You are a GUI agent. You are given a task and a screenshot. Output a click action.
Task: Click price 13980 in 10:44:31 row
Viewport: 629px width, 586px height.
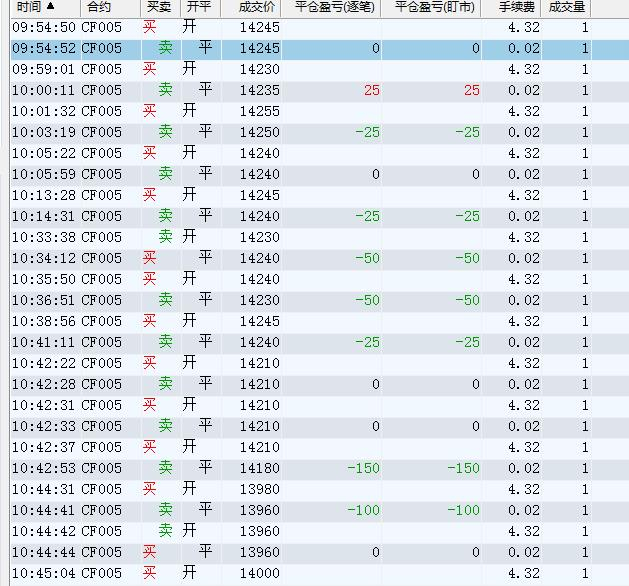point(260,489)
